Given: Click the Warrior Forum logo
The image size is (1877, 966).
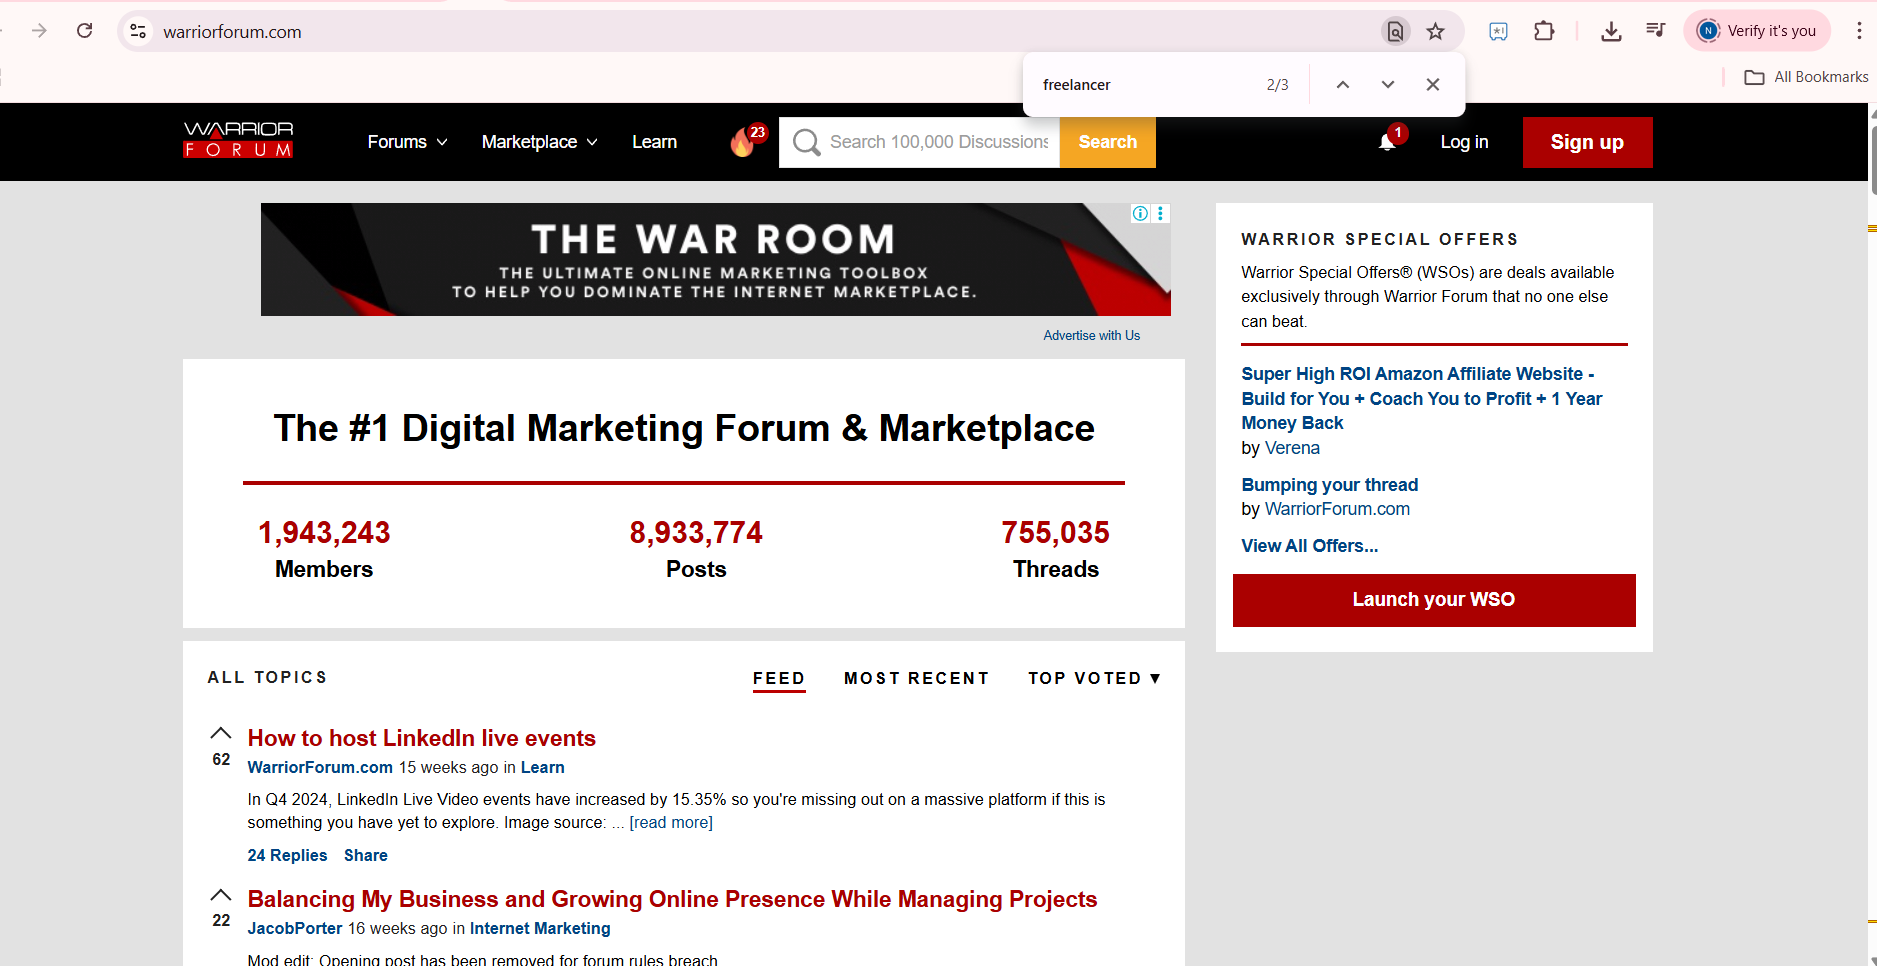Looking at the screenshot, I should click(239, 140).
